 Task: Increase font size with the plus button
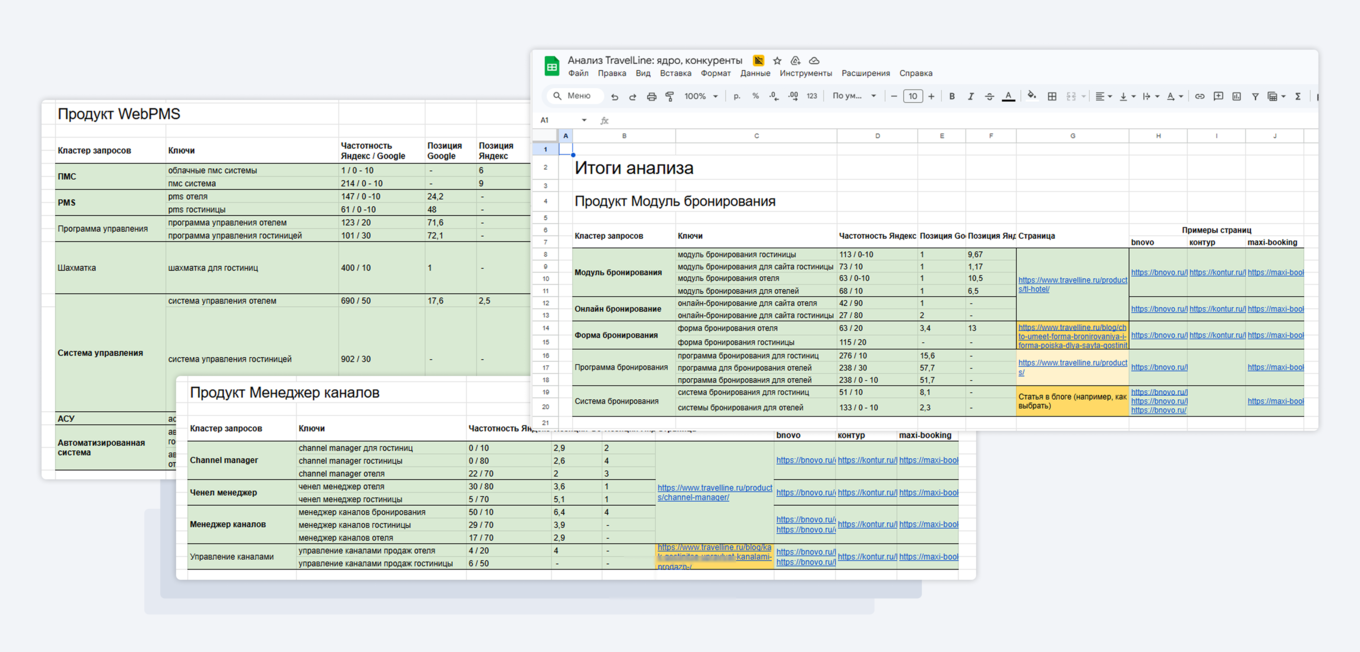[x=931, y=97]
